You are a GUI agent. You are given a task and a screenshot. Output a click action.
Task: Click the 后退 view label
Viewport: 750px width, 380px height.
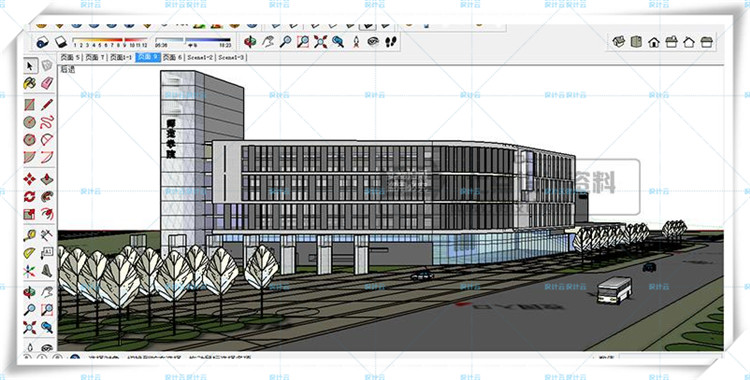pyautogui.click(x=67, y=69)
